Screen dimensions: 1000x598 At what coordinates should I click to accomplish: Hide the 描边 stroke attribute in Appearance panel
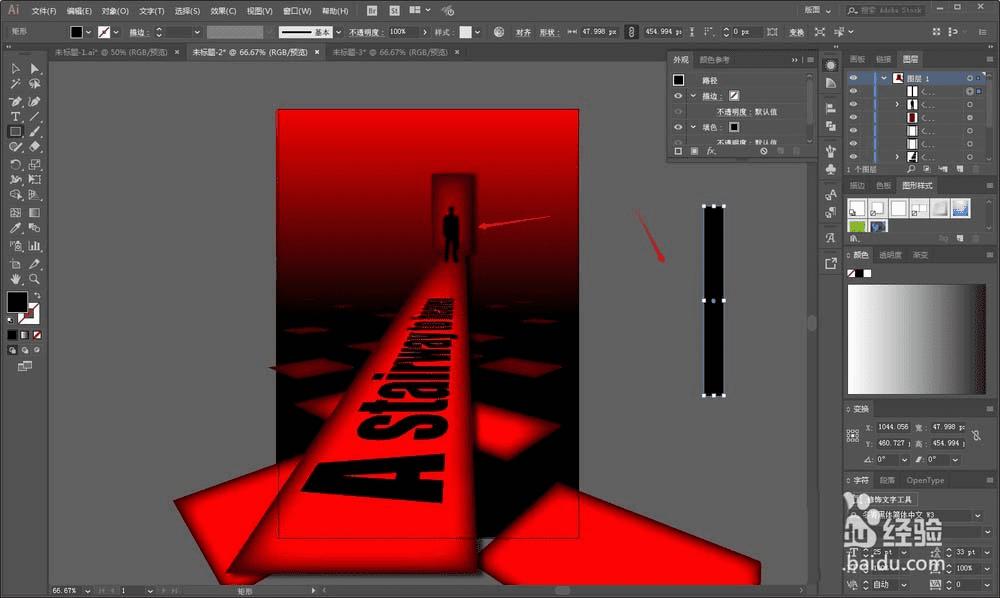pos(678,95)
